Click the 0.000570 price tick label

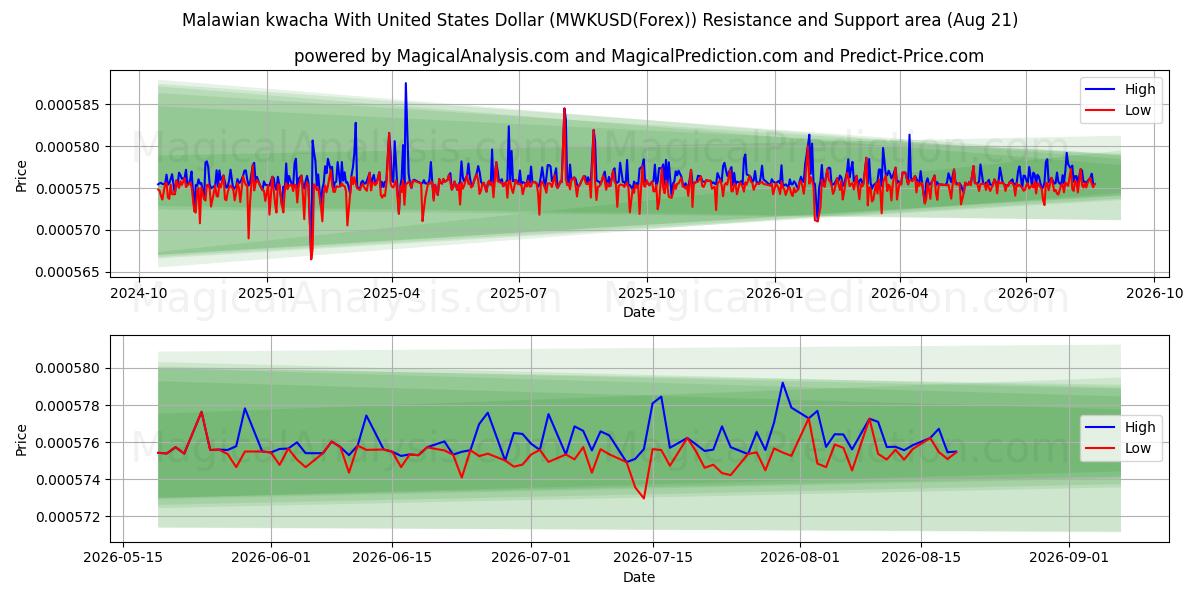coord(65,230)
